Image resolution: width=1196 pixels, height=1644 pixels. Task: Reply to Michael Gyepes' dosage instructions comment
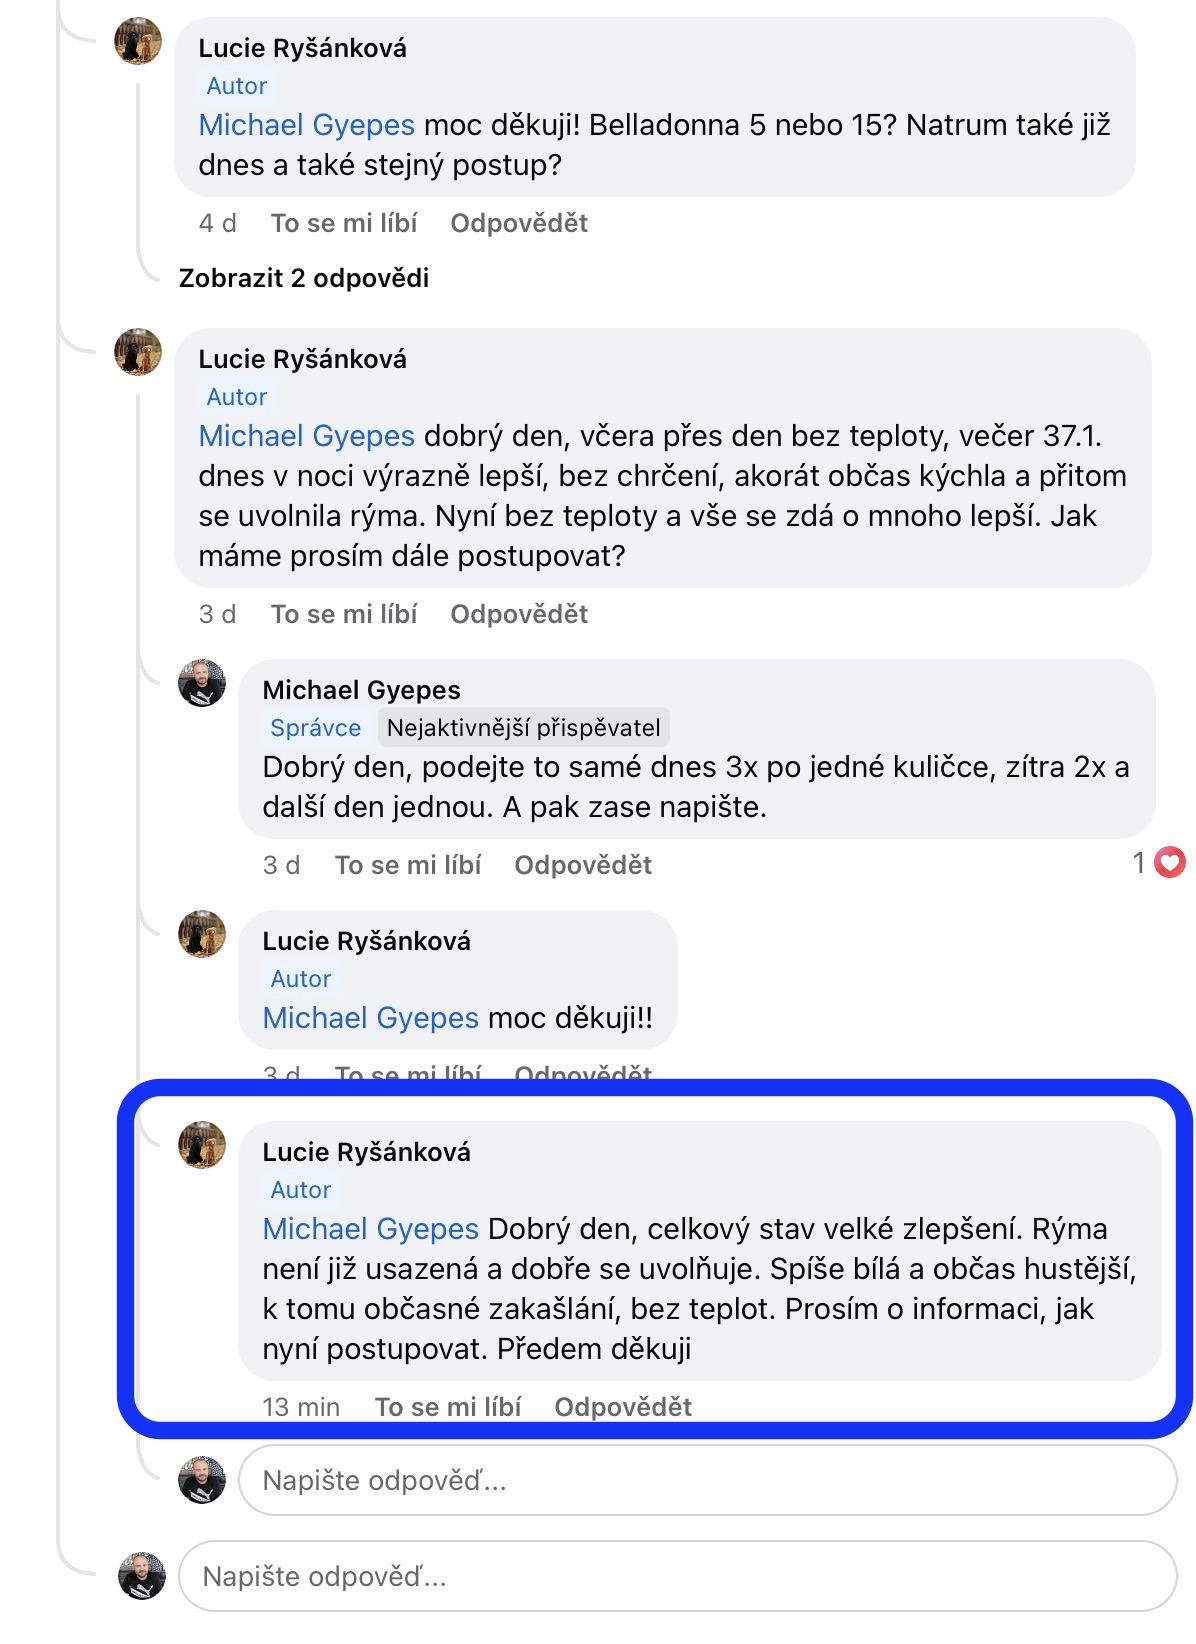pyautogui.click(x=583, y=865)
